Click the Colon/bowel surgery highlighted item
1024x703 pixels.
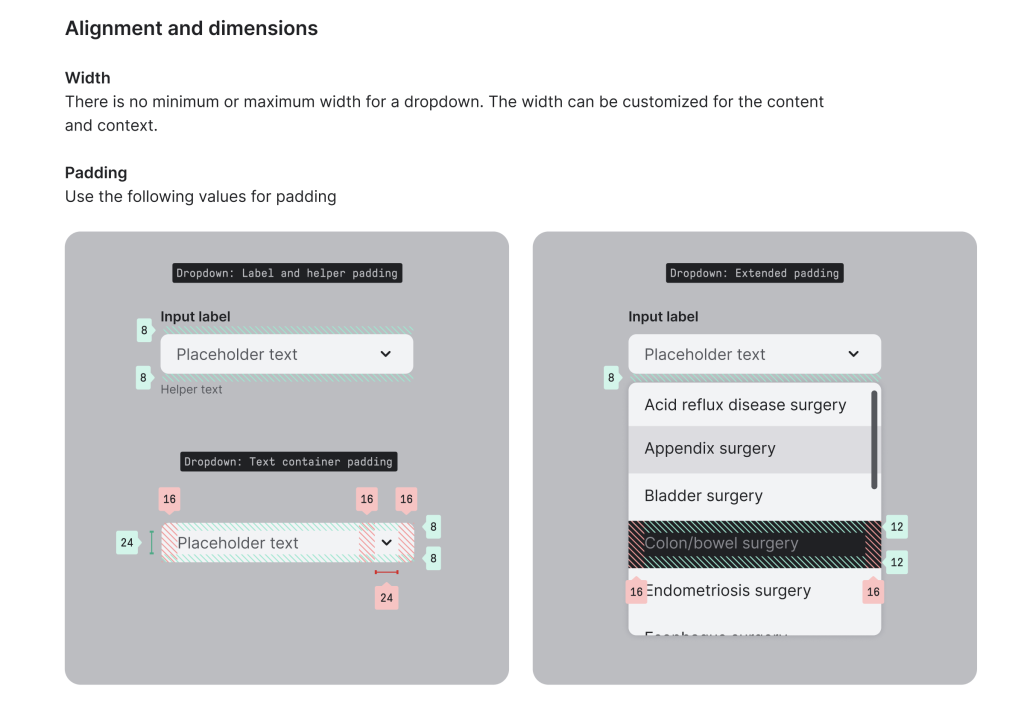(721, 544)
